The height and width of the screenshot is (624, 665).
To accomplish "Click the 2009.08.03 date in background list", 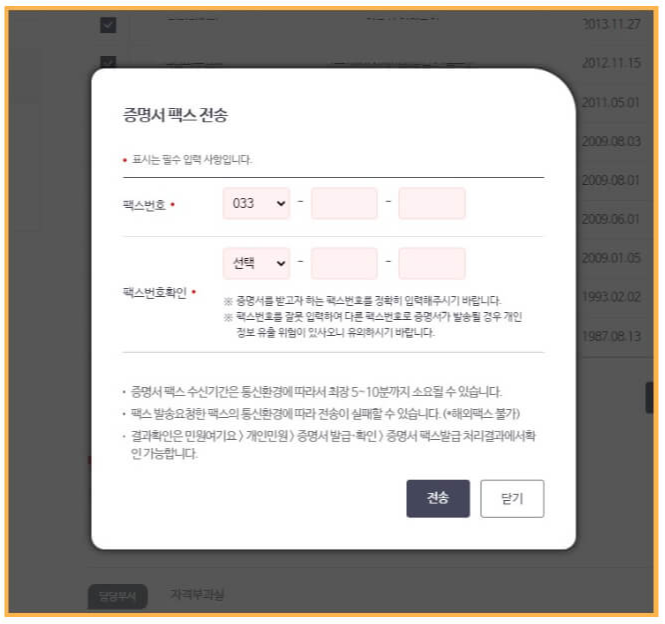I will click(x=611, y=141).
